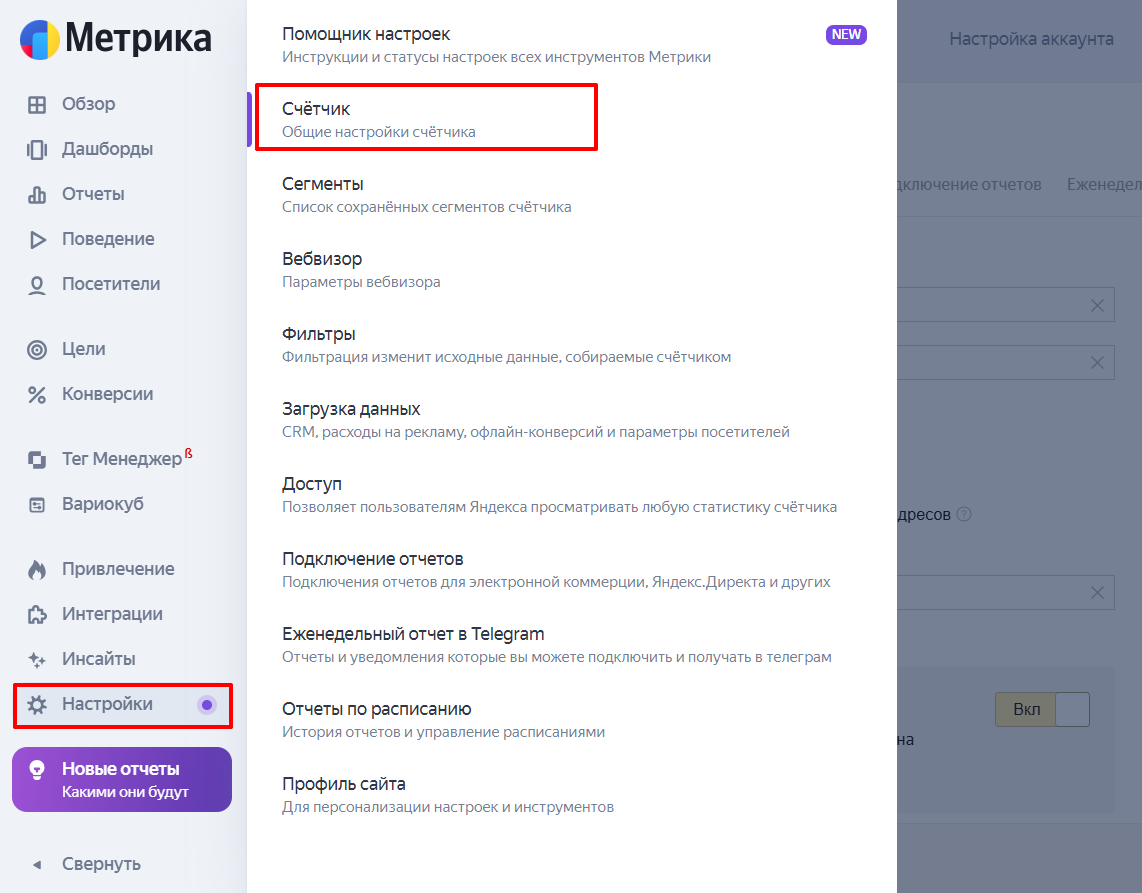Image resolution: width=1142 pixels, height=893 pixels.
Task: Open Посетители via the person icon
Action: (37, 285)
